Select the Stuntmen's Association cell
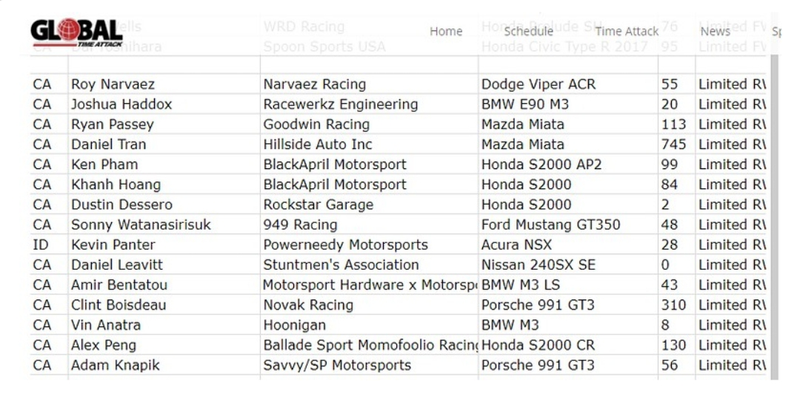The image size is (800, 393). (369, 265)
